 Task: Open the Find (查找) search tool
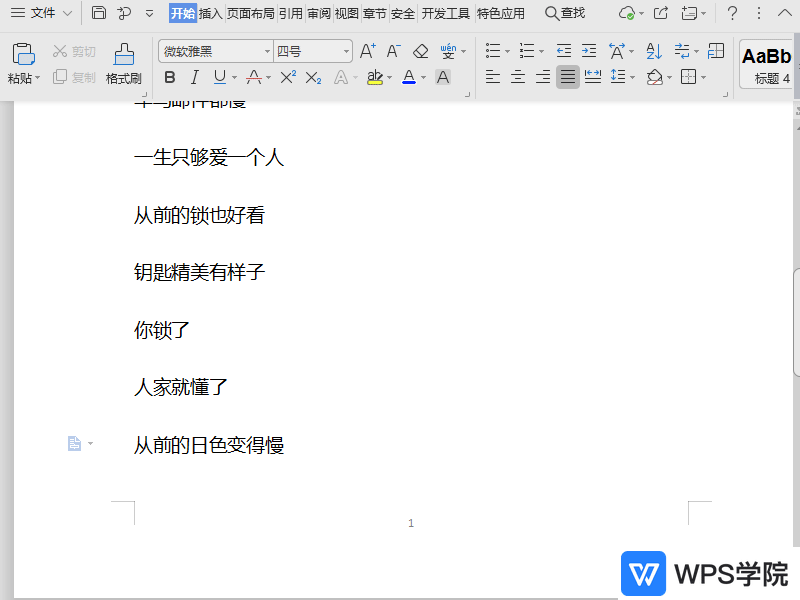565,13
